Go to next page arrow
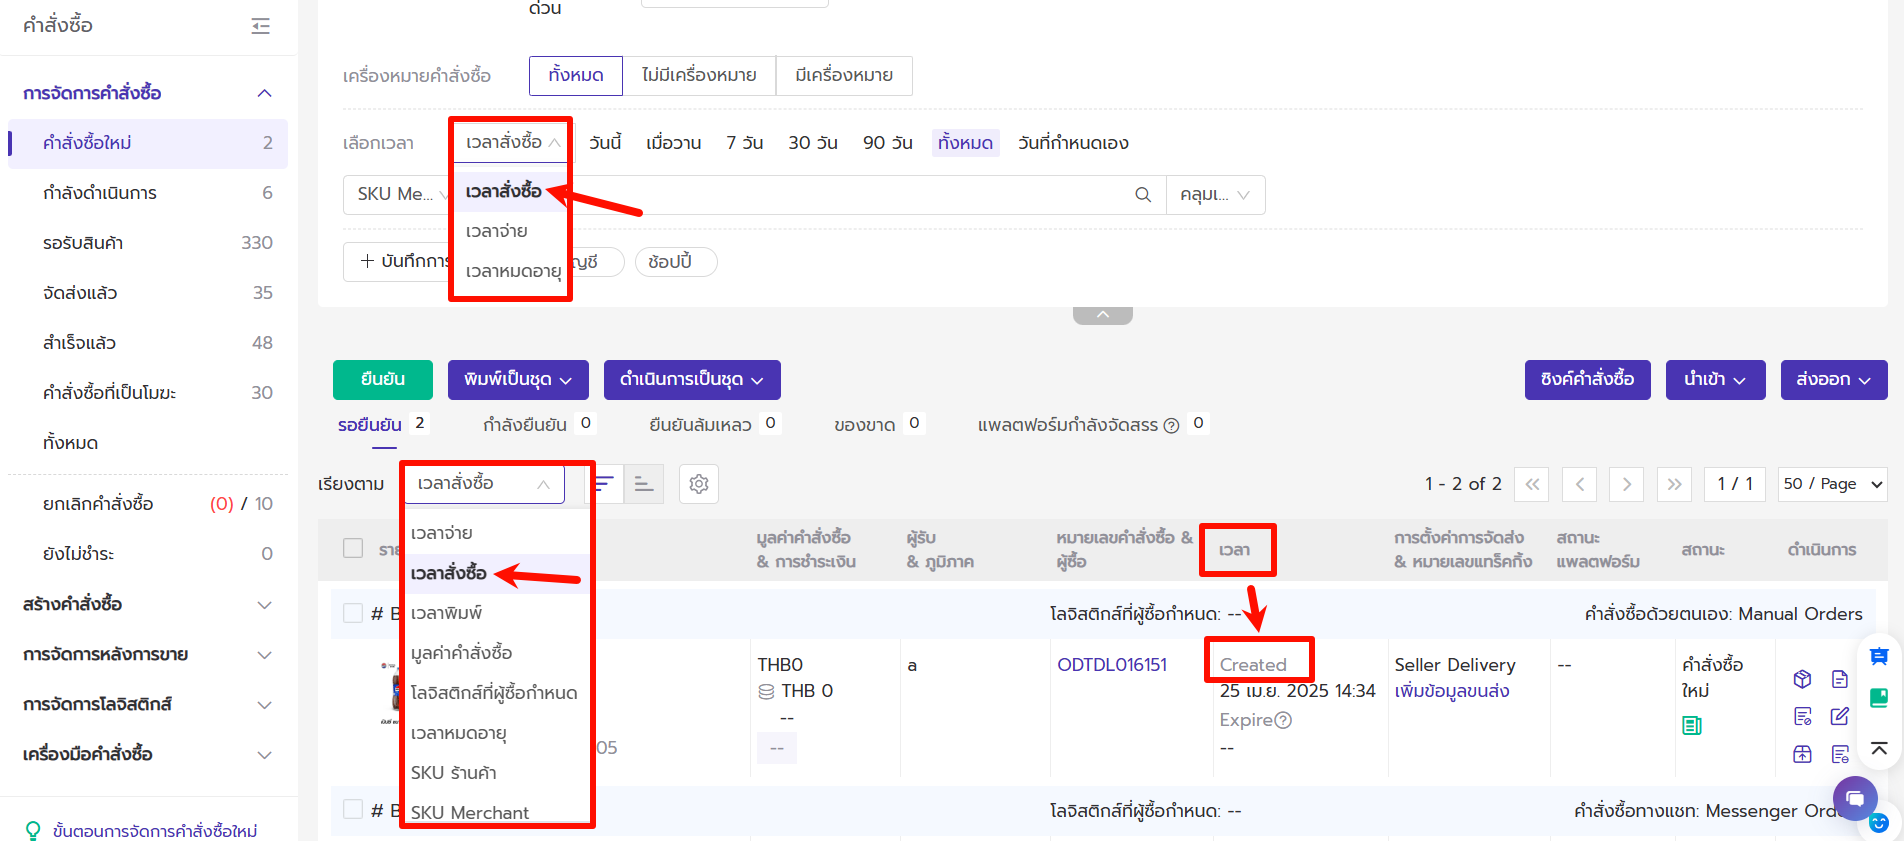Image resolution: width=1904 pixels, height=841 pixels. (1627, 484)
